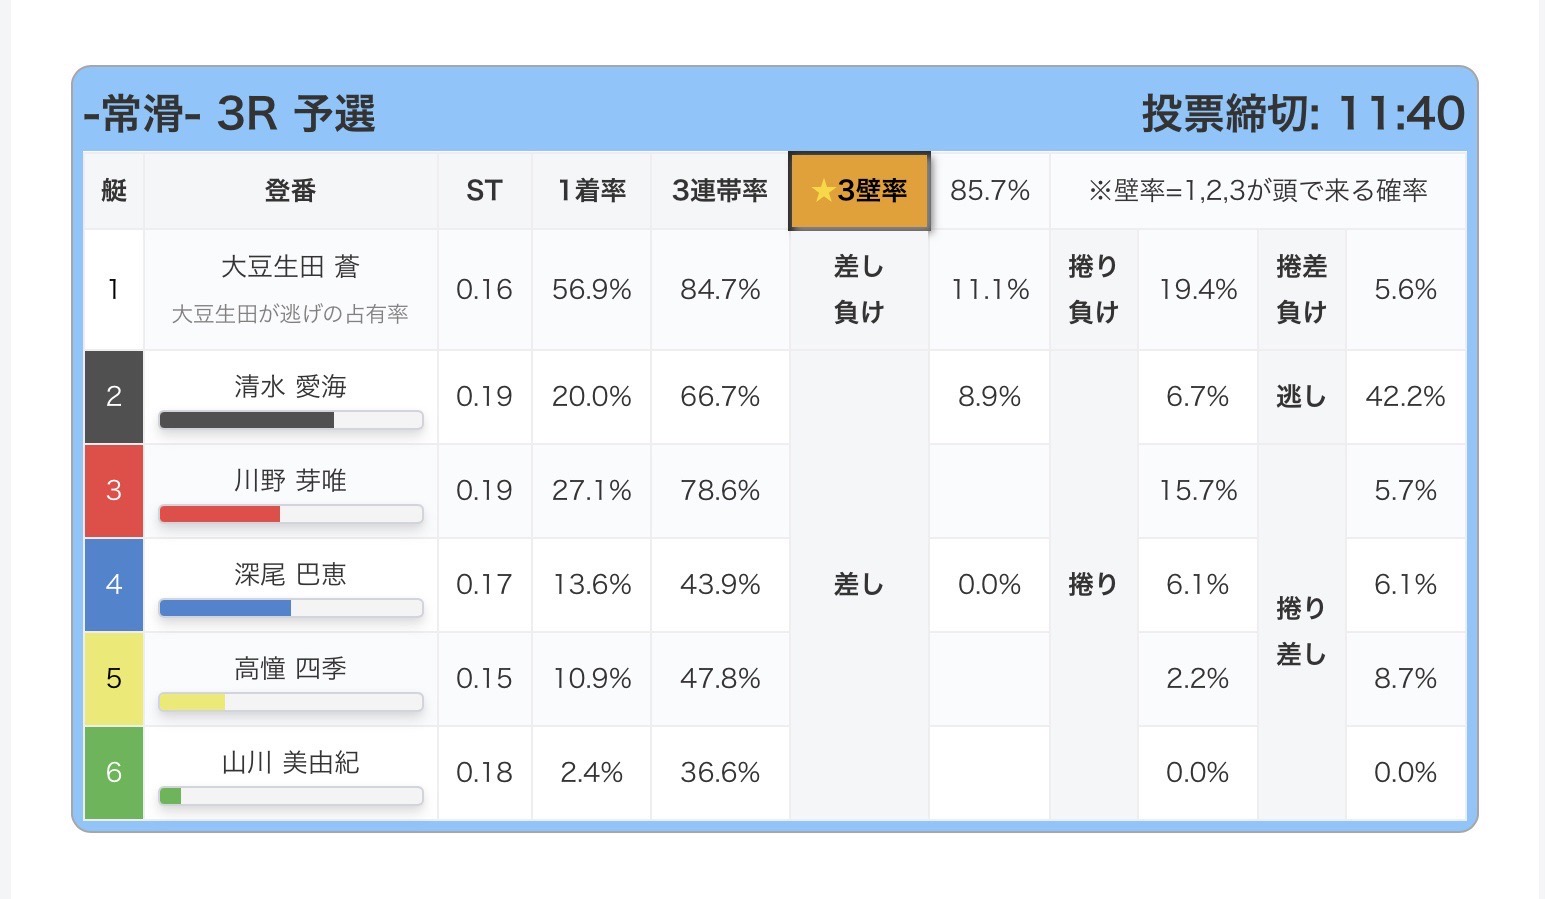This screenshot has height=899, width=1545.
Task: Click 高憧 四季 yellow occupancy bar
Action: tap(291, 702)
